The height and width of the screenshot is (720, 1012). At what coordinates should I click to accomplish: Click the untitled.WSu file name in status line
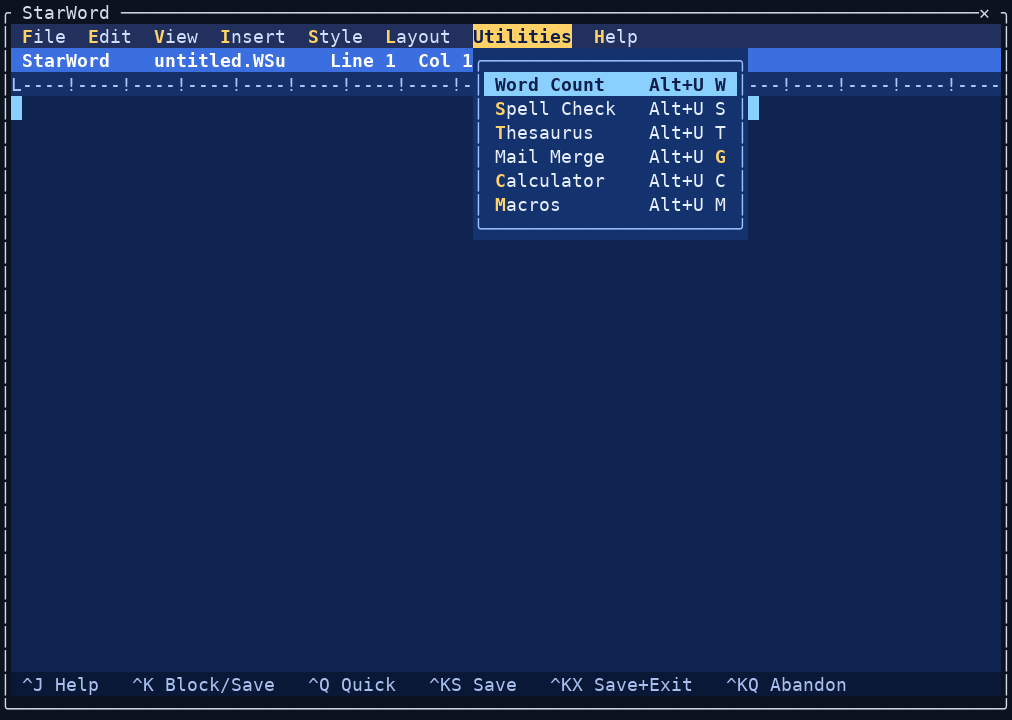coord(219,61)
